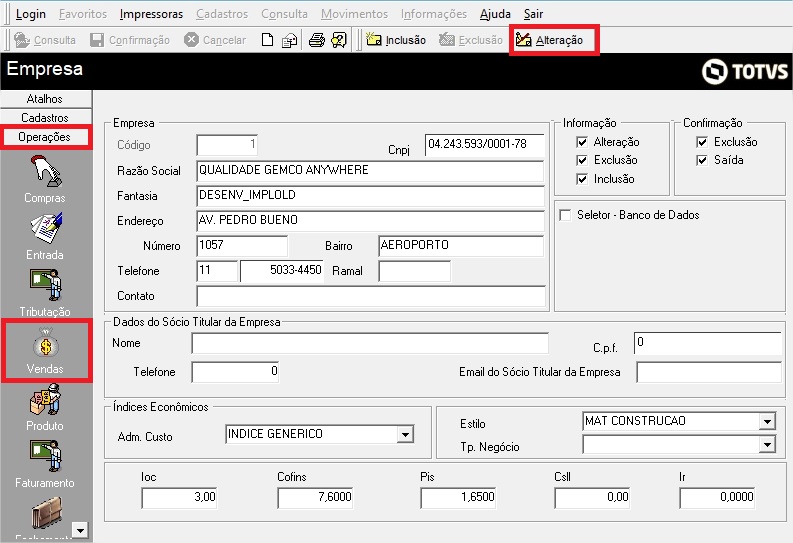Open the Ajuda menu
The image size is (793, 543).
pos(495,14)
